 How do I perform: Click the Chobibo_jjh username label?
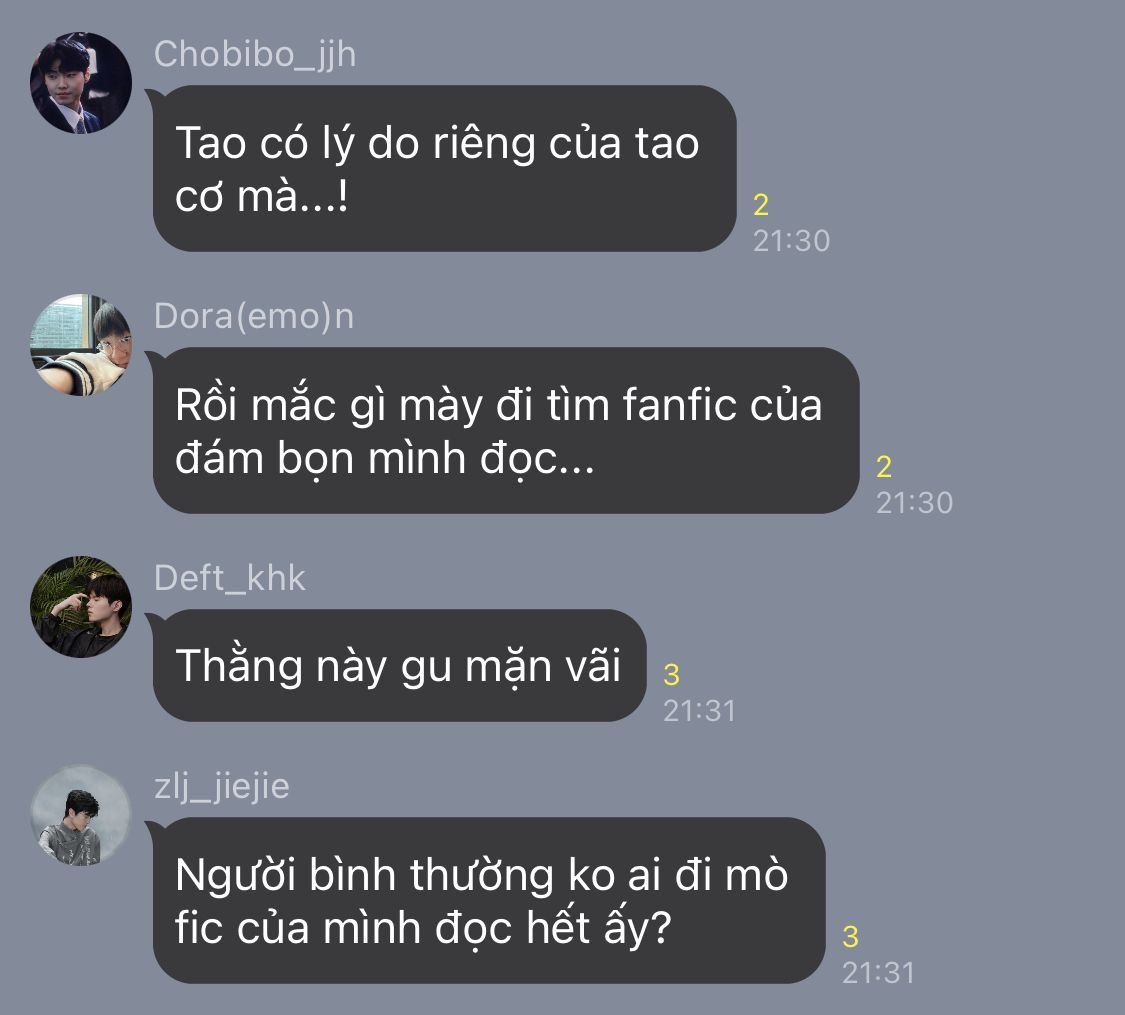point(255,55)
